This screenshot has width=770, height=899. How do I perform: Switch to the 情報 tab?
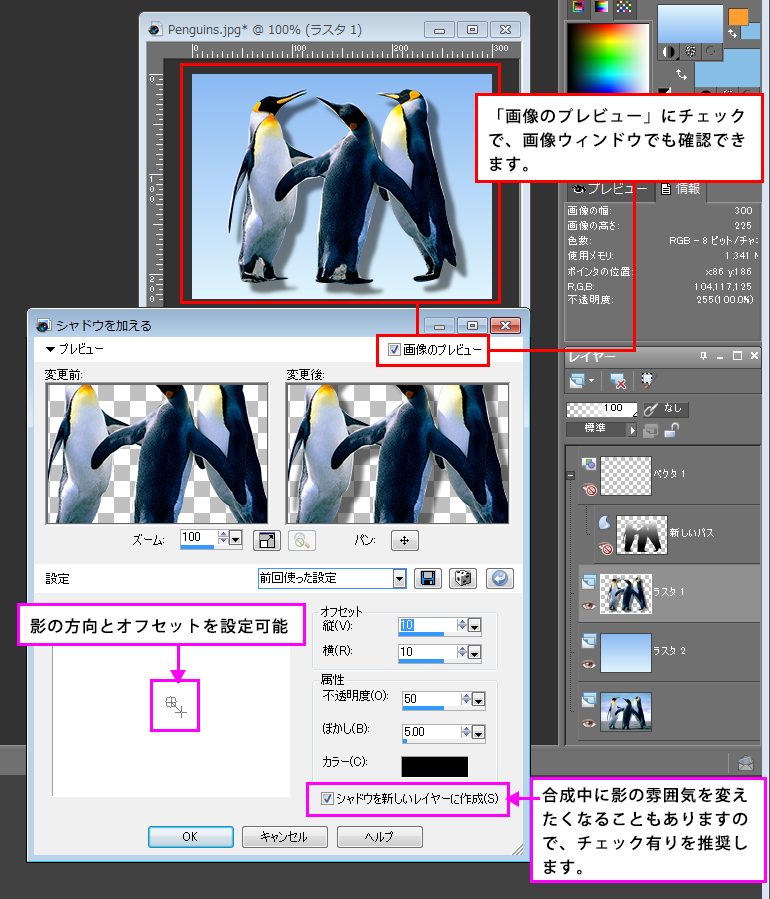681,189
